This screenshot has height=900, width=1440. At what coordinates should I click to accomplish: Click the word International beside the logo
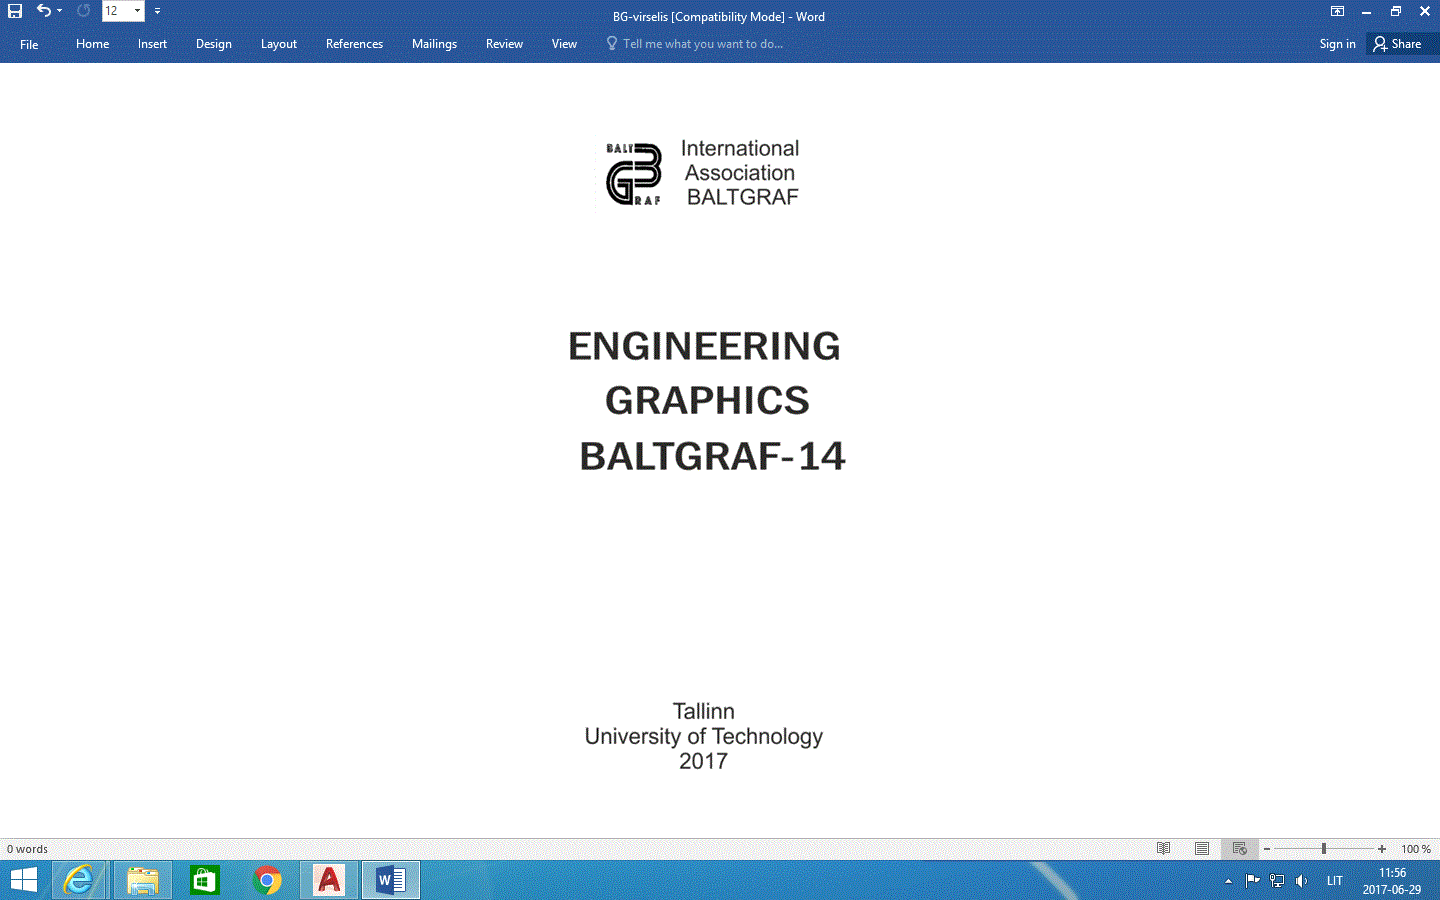click(x=740, y=148)
